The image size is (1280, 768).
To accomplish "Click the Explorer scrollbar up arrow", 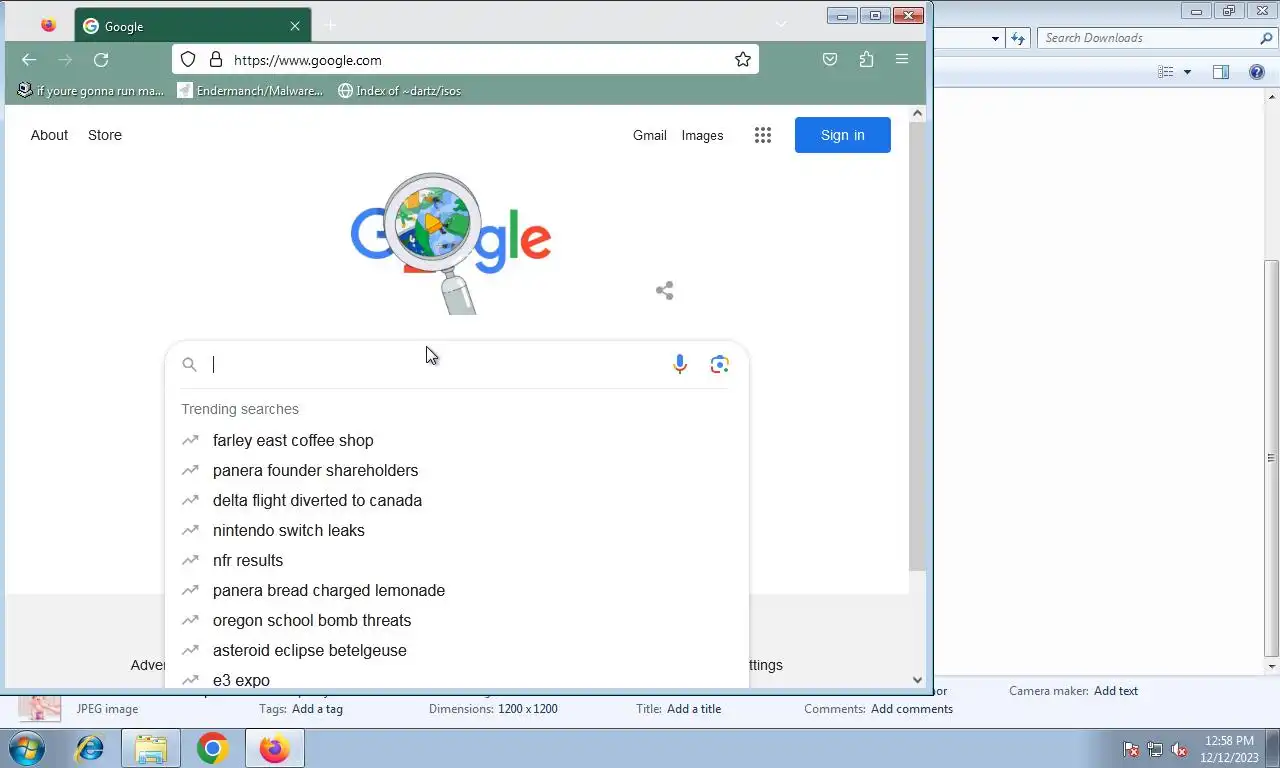I will (1272, 97).
